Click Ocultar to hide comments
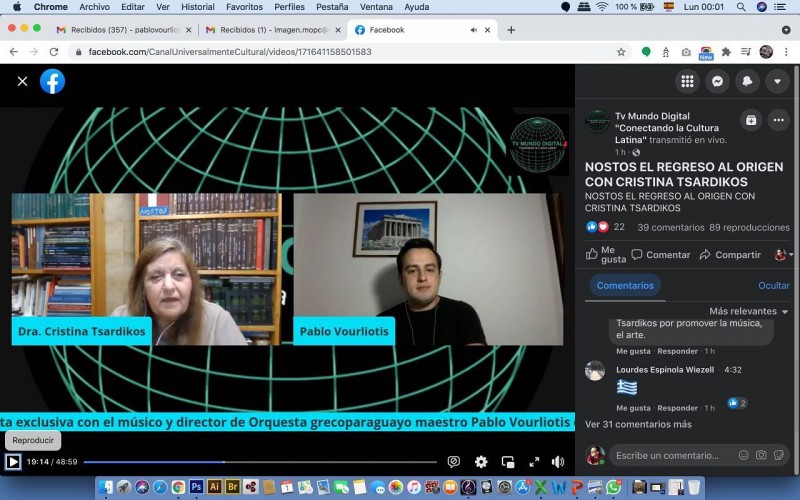 click(773, 286)
